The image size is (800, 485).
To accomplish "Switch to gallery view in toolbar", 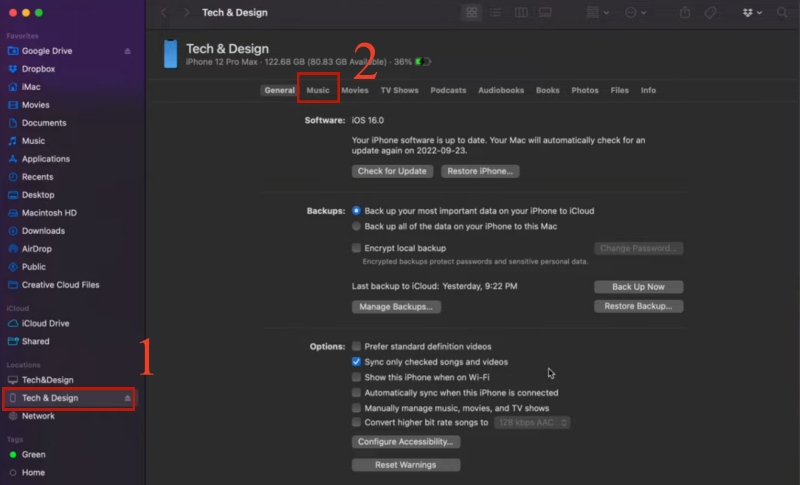I will pos(545,12).
